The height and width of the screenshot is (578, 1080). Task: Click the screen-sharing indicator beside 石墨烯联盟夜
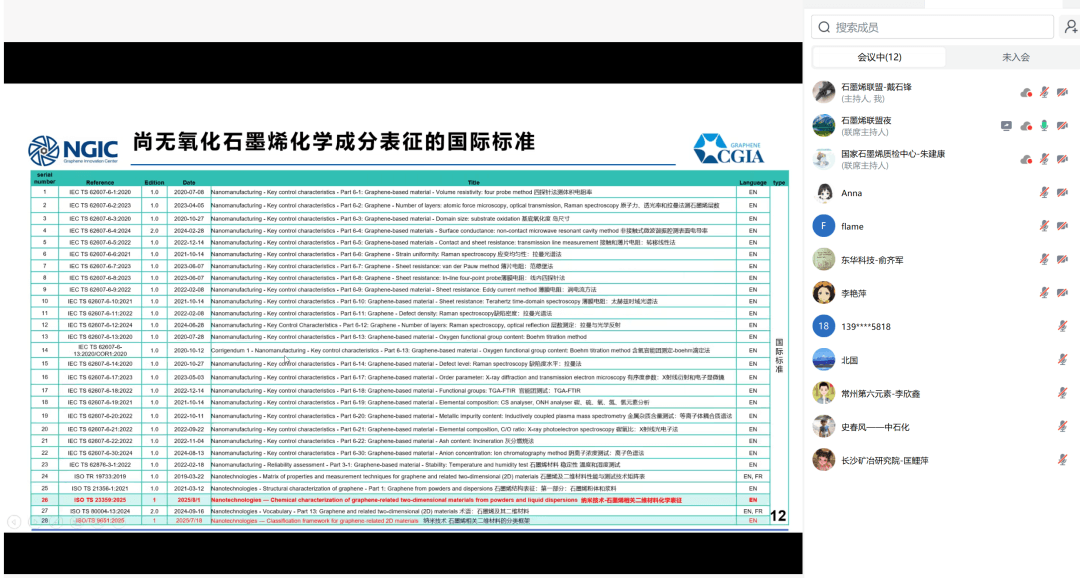tap(1007, 125)
